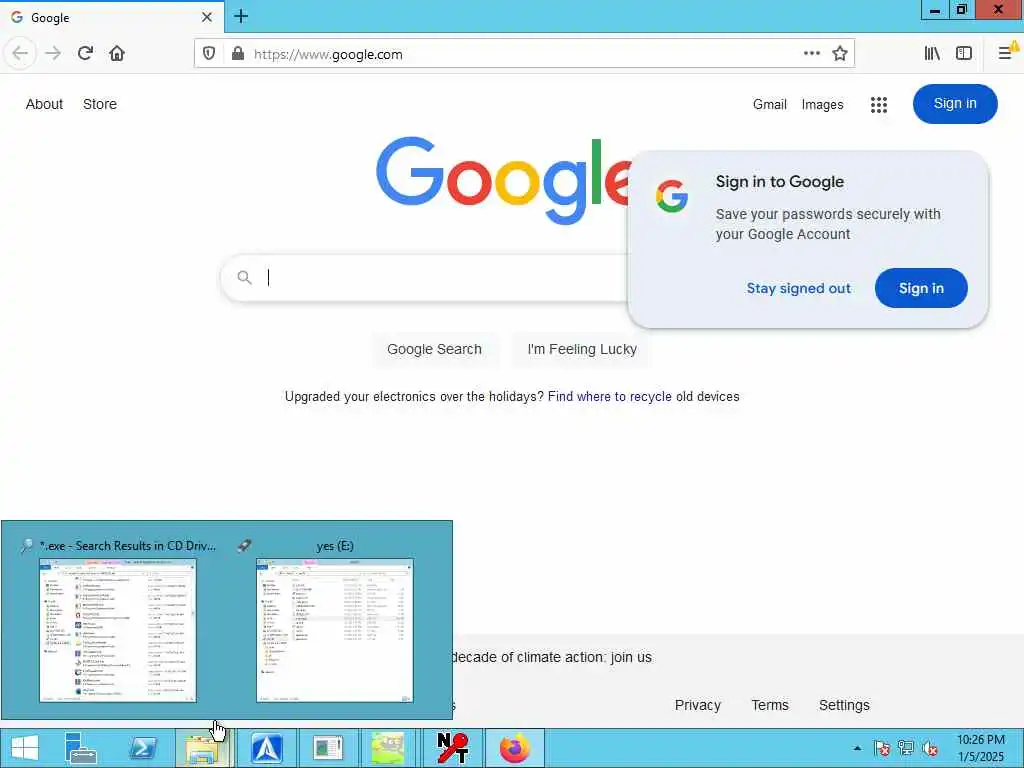
Task: Click the magnifier icon in search box
Action: click(x=244, y=278)
